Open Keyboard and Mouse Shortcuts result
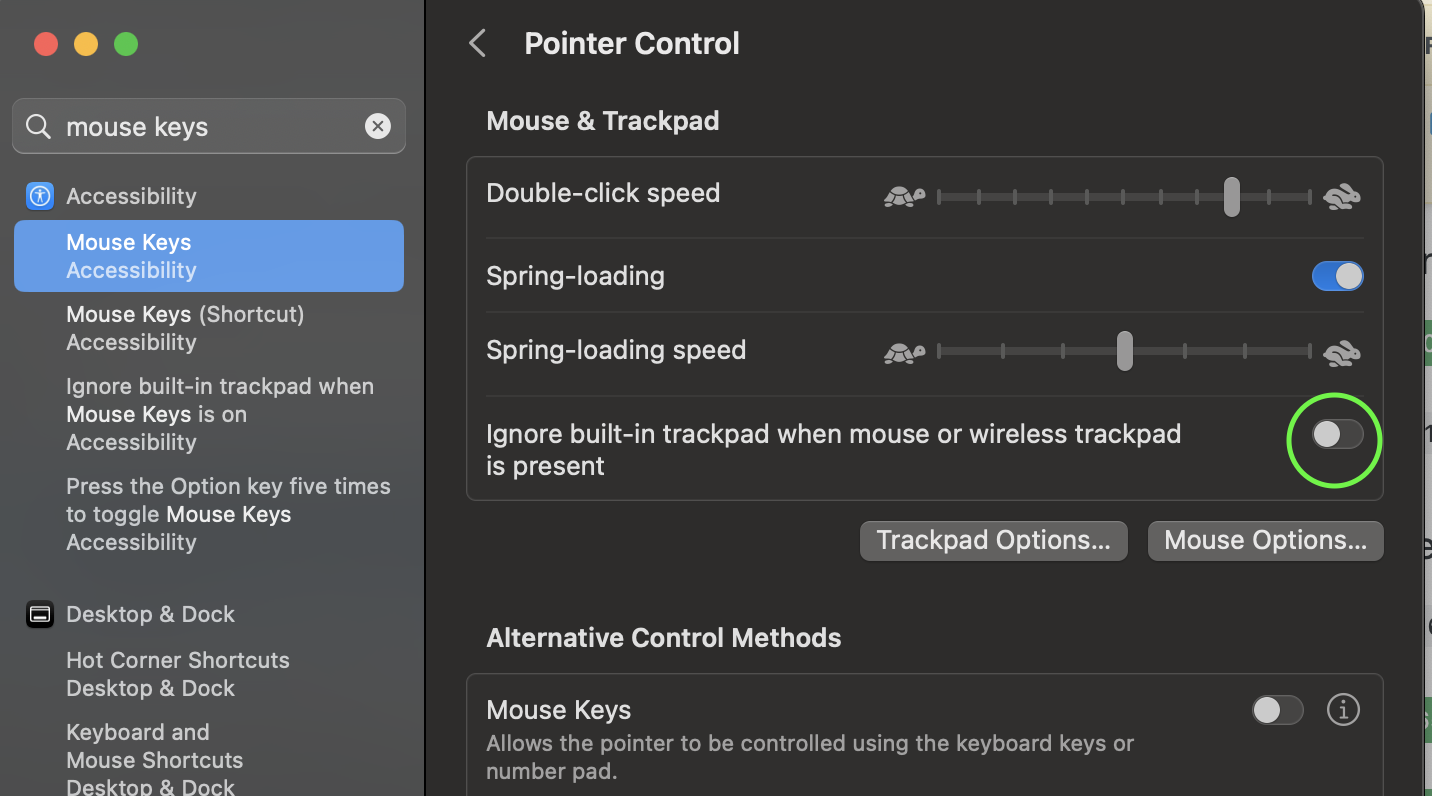Viewport: 1432px width, 796px height. click(x=155, y=758)
